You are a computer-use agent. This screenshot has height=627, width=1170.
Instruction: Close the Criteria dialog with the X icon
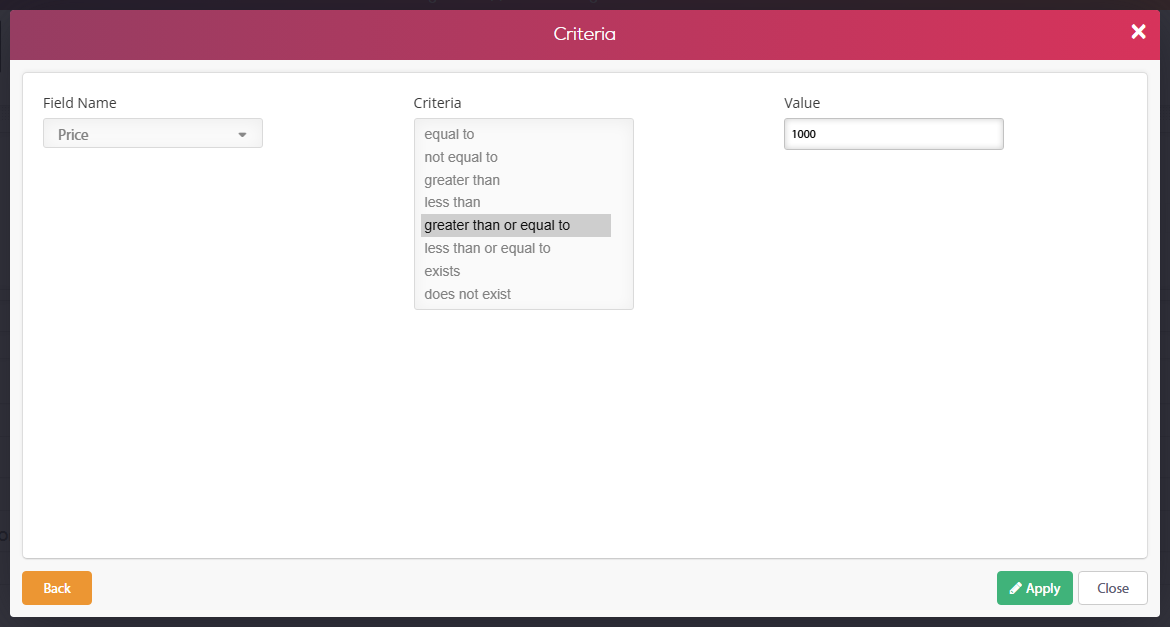point(1138,31)
